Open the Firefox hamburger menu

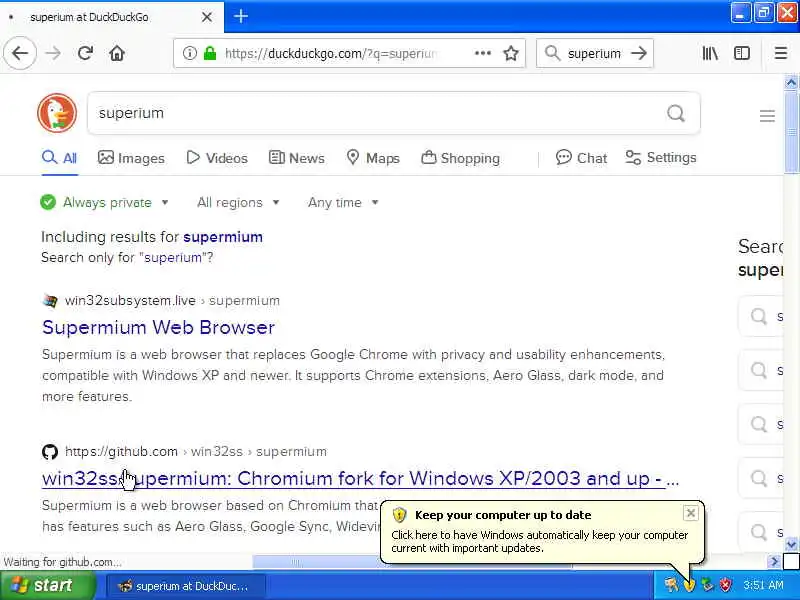[x=781, y=53]
